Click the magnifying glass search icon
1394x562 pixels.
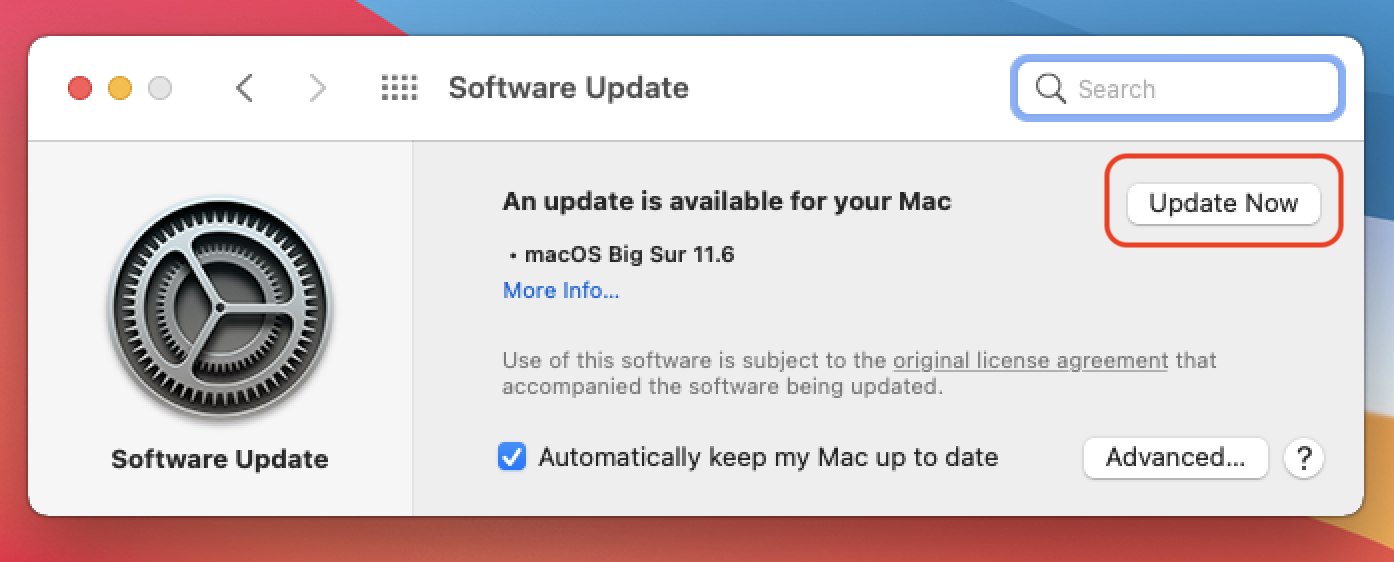pyautogui.click(x=1050, y=89)
